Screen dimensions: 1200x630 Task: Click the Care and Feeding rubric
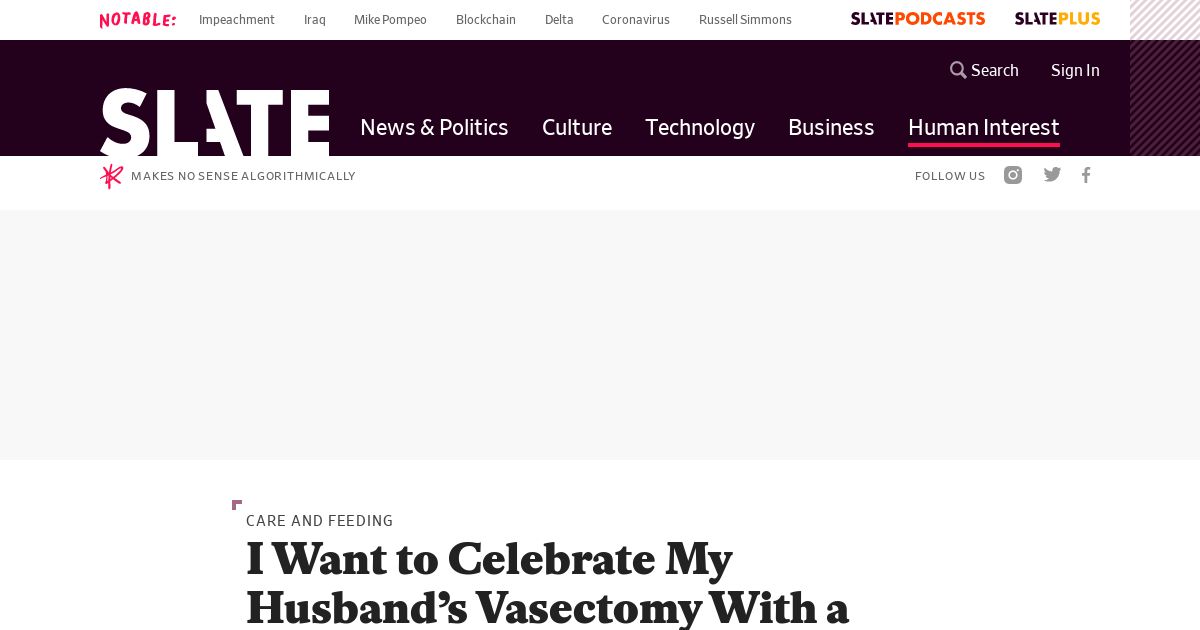click(x=320, y=521)
